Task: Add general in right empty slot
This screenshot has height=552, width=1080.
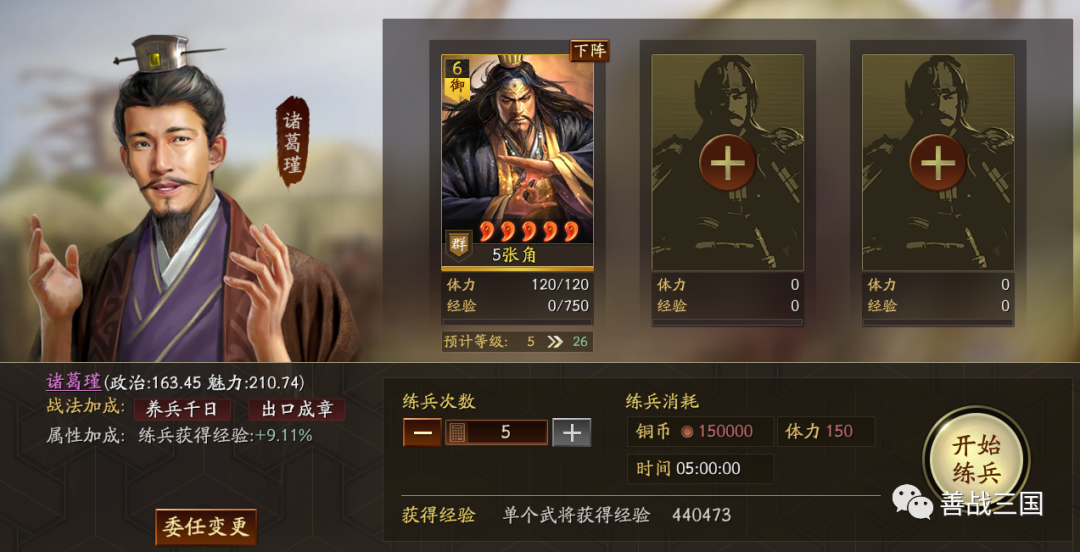Action: (x=937, y=163)
